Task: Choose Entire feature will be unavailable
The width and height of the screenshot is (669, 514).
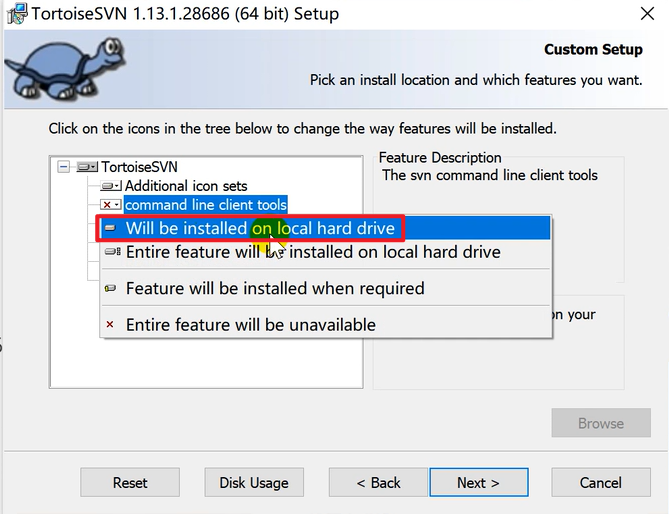Action: coord(325,325)
